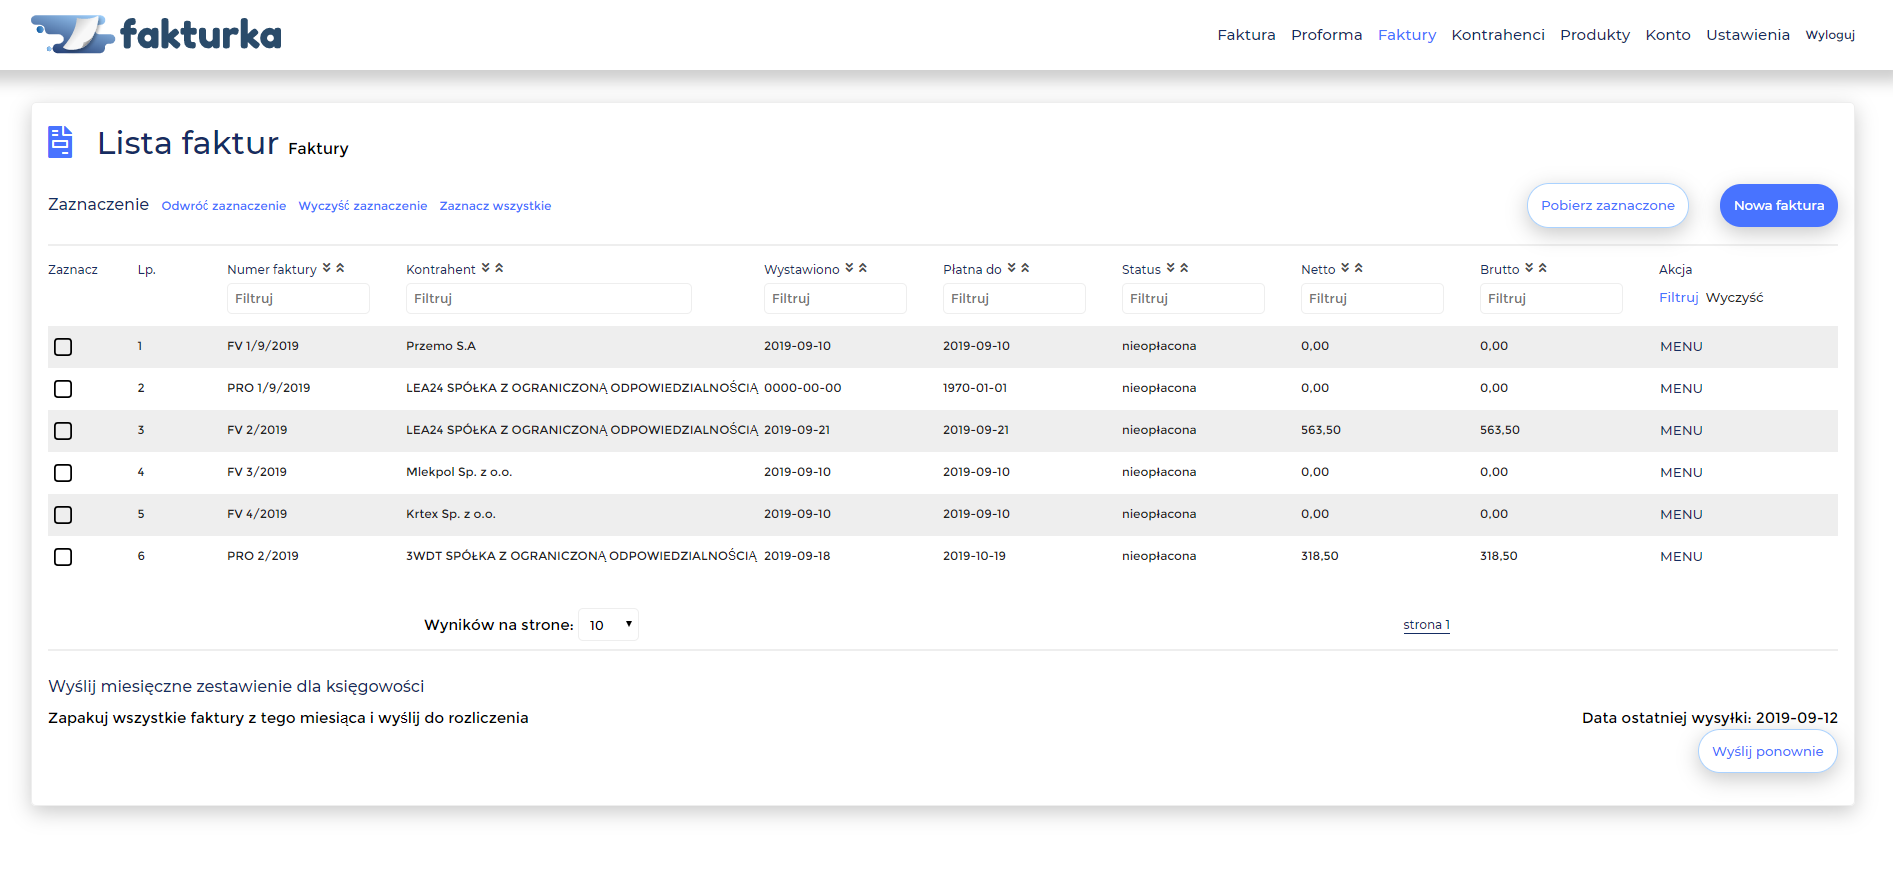The height and width of the screenshot is (871, 1893).
Task: Open MENU for the Przemo S.A invoice
Action: [1681, 347]
